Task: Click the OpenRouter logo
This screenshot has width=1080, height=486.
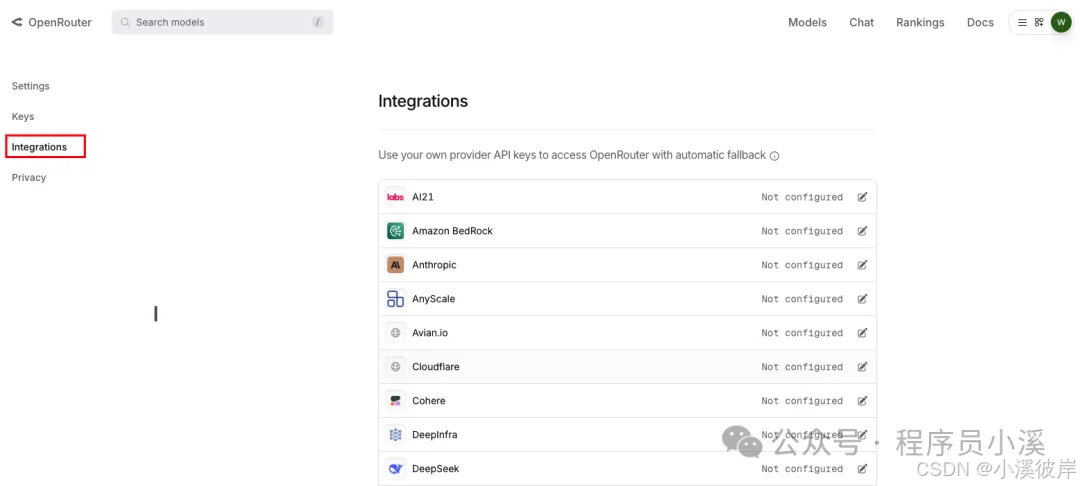Action: point(52,22)
